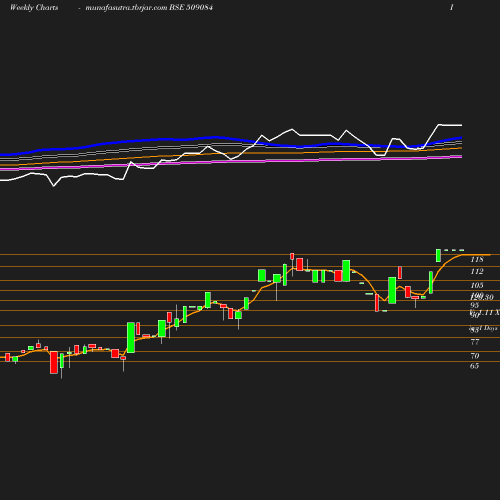
Task: Click the 95 price axis label
Action: (x=475, y=305)
